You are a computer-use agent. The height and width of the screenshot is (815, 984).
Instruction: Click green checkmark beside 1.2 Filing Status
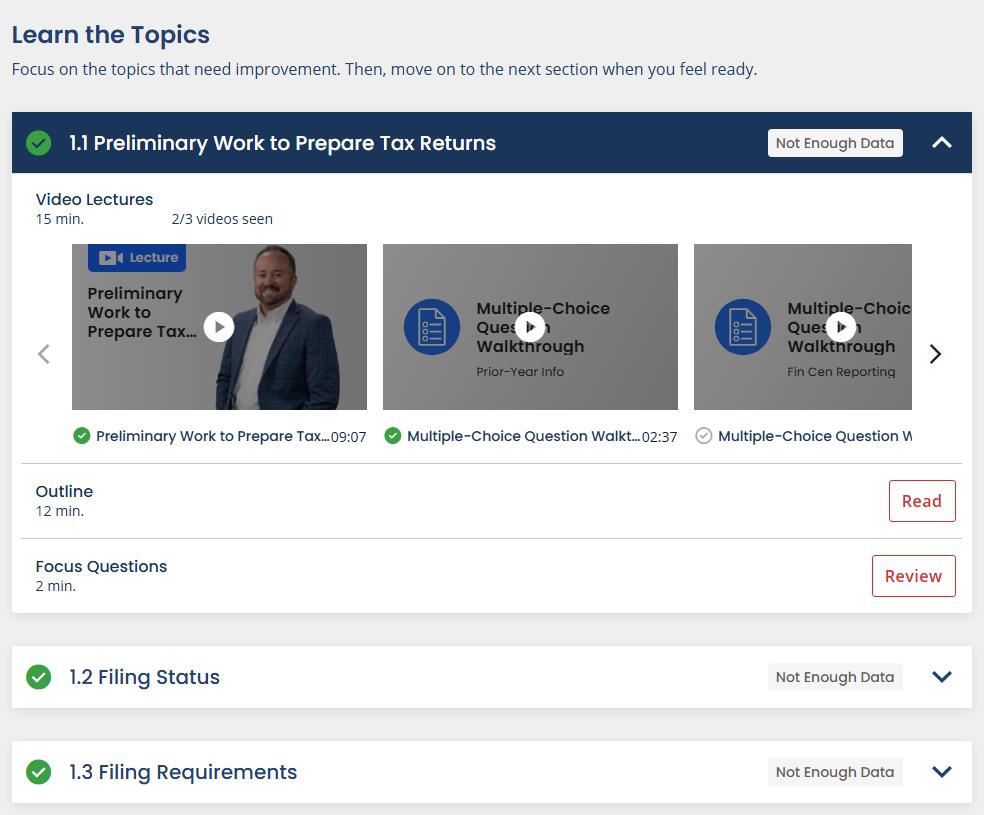(x=39, y=677)
